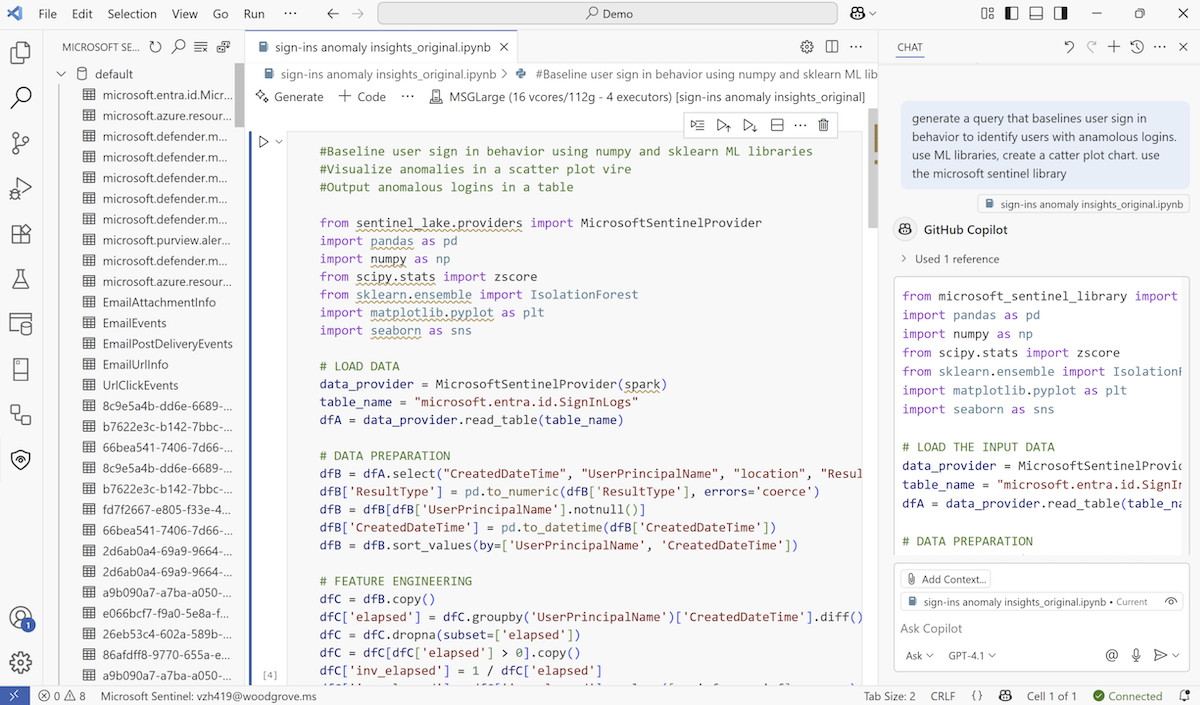
Task: Open the Edit menu
Action: 82,14
